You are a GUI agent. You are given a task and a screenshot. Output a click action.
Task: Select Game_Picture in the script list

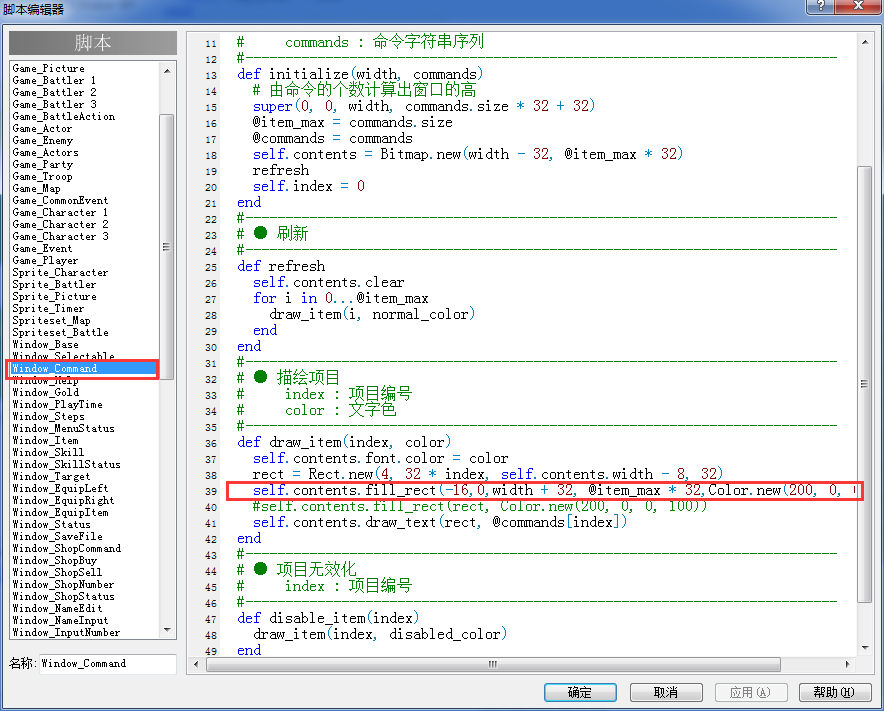[x=48, y=68]
